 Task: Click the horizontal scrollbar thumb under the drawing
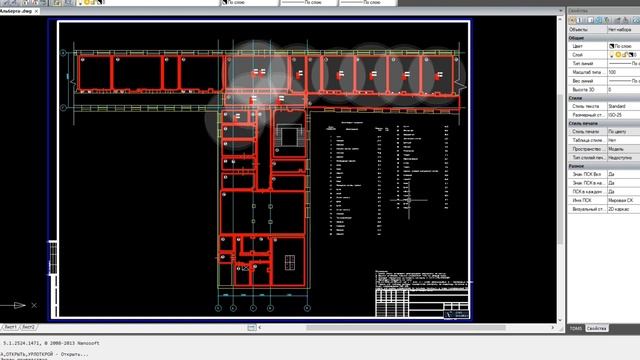point(406,328)
